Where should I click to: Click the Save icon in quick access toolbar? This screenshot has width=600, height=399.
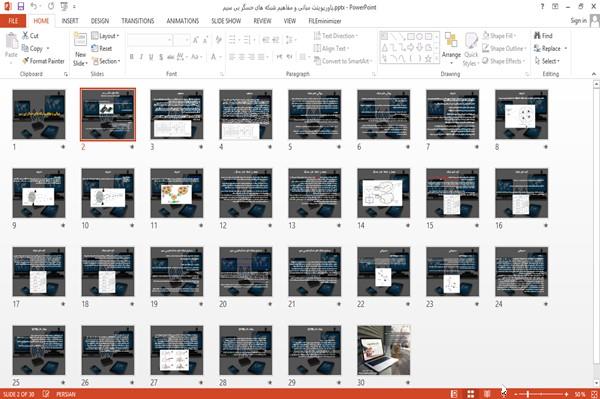(x=21, y=7)
